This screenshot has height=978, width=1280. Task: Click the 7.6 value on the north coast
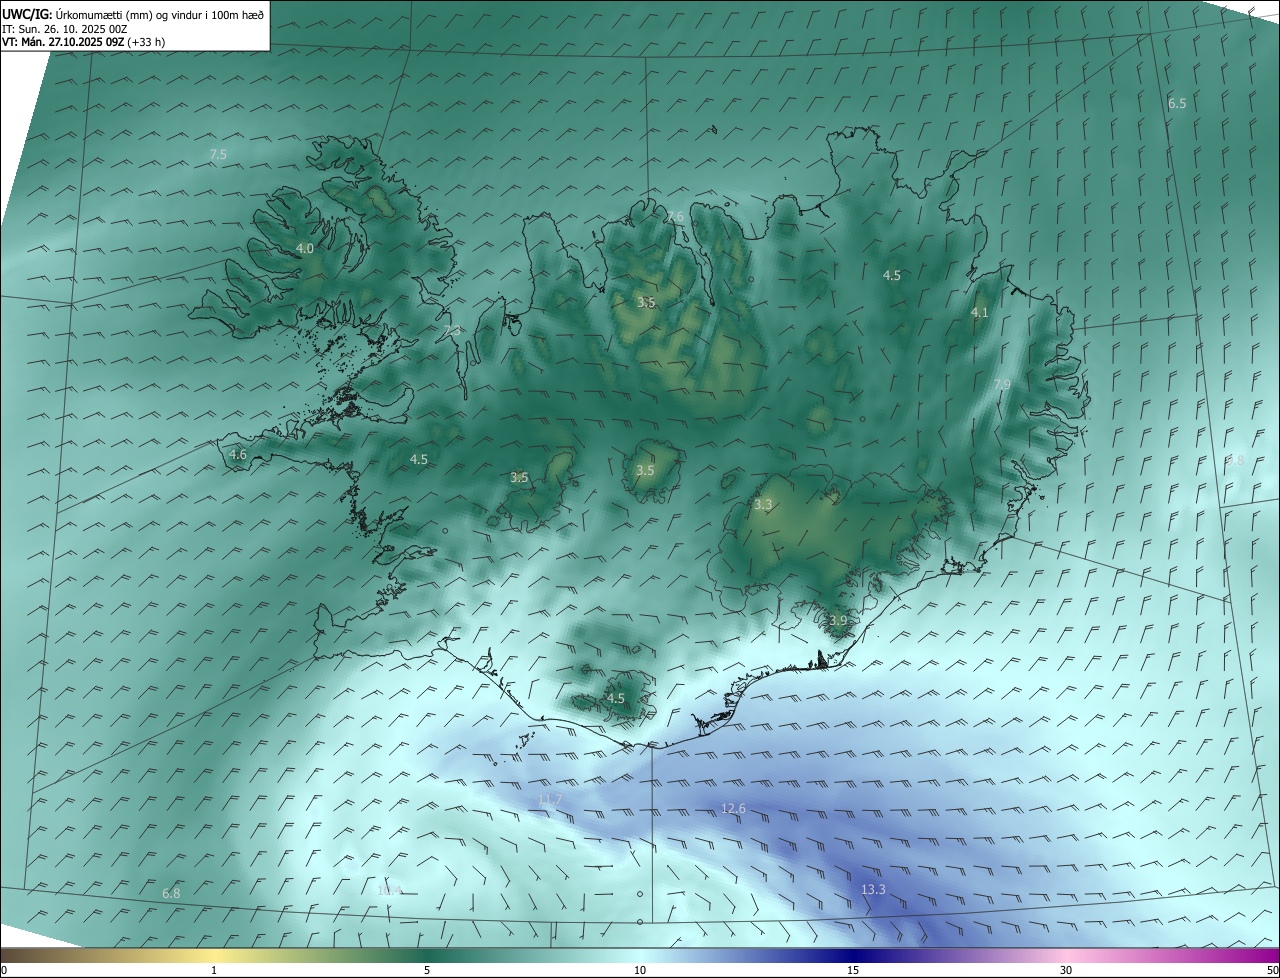click(676, 217)
